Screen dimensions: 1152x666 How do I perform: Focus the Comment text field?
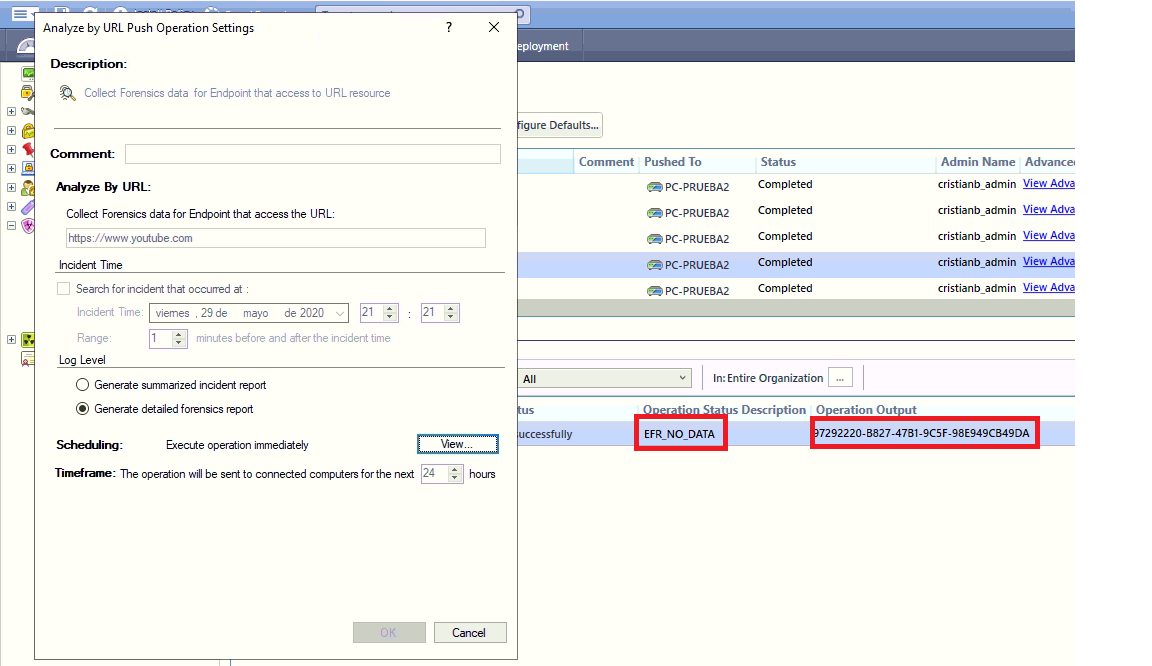(312, 154)
